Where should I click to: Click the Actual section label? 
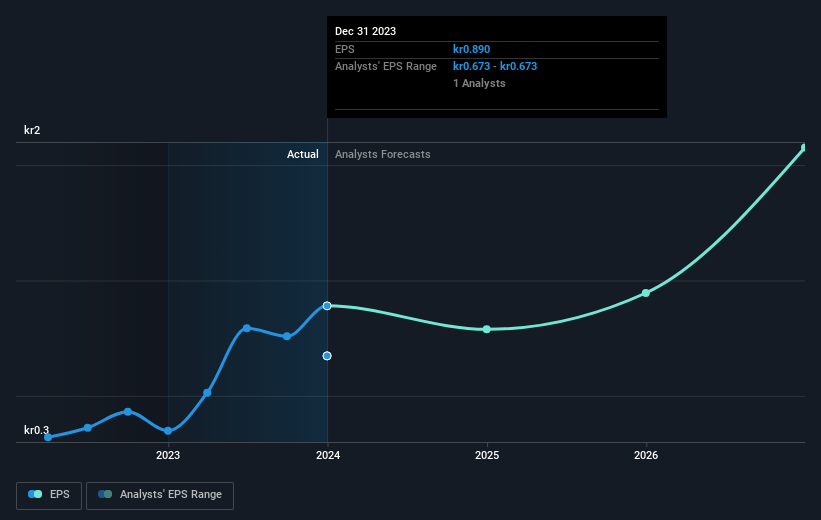(x=303, y=154)
